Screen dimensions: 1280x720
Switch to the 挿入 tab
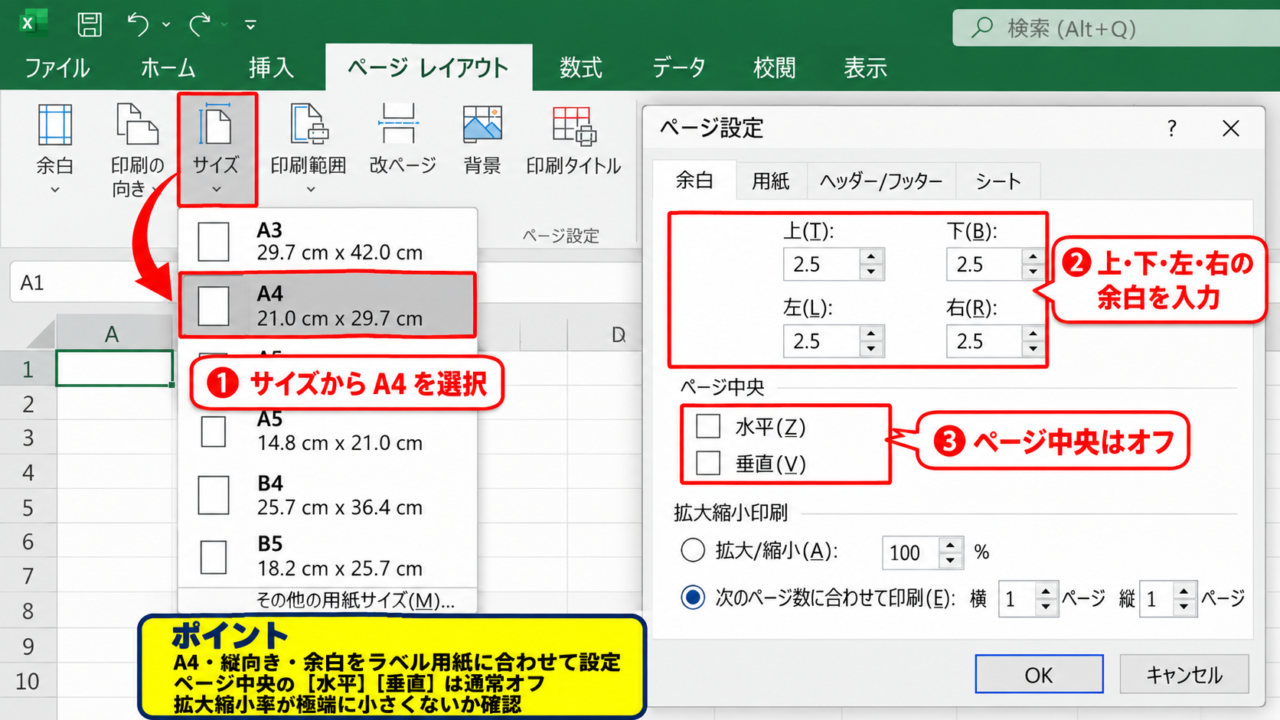coord(271,68)
